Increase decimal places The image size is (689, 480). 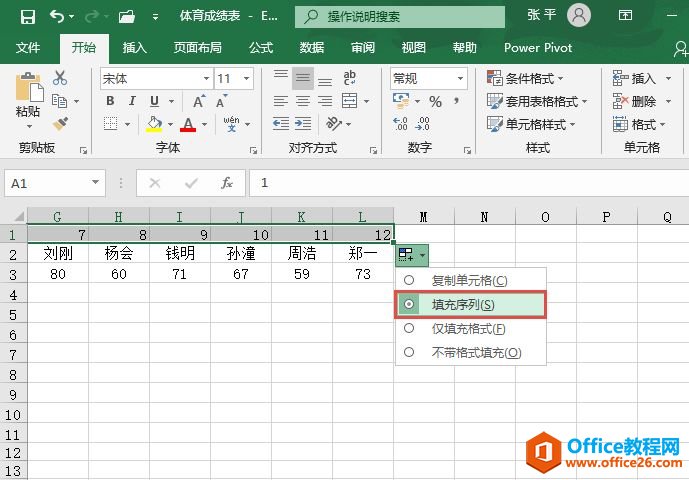pyautogui.click(x=400, y=124)
